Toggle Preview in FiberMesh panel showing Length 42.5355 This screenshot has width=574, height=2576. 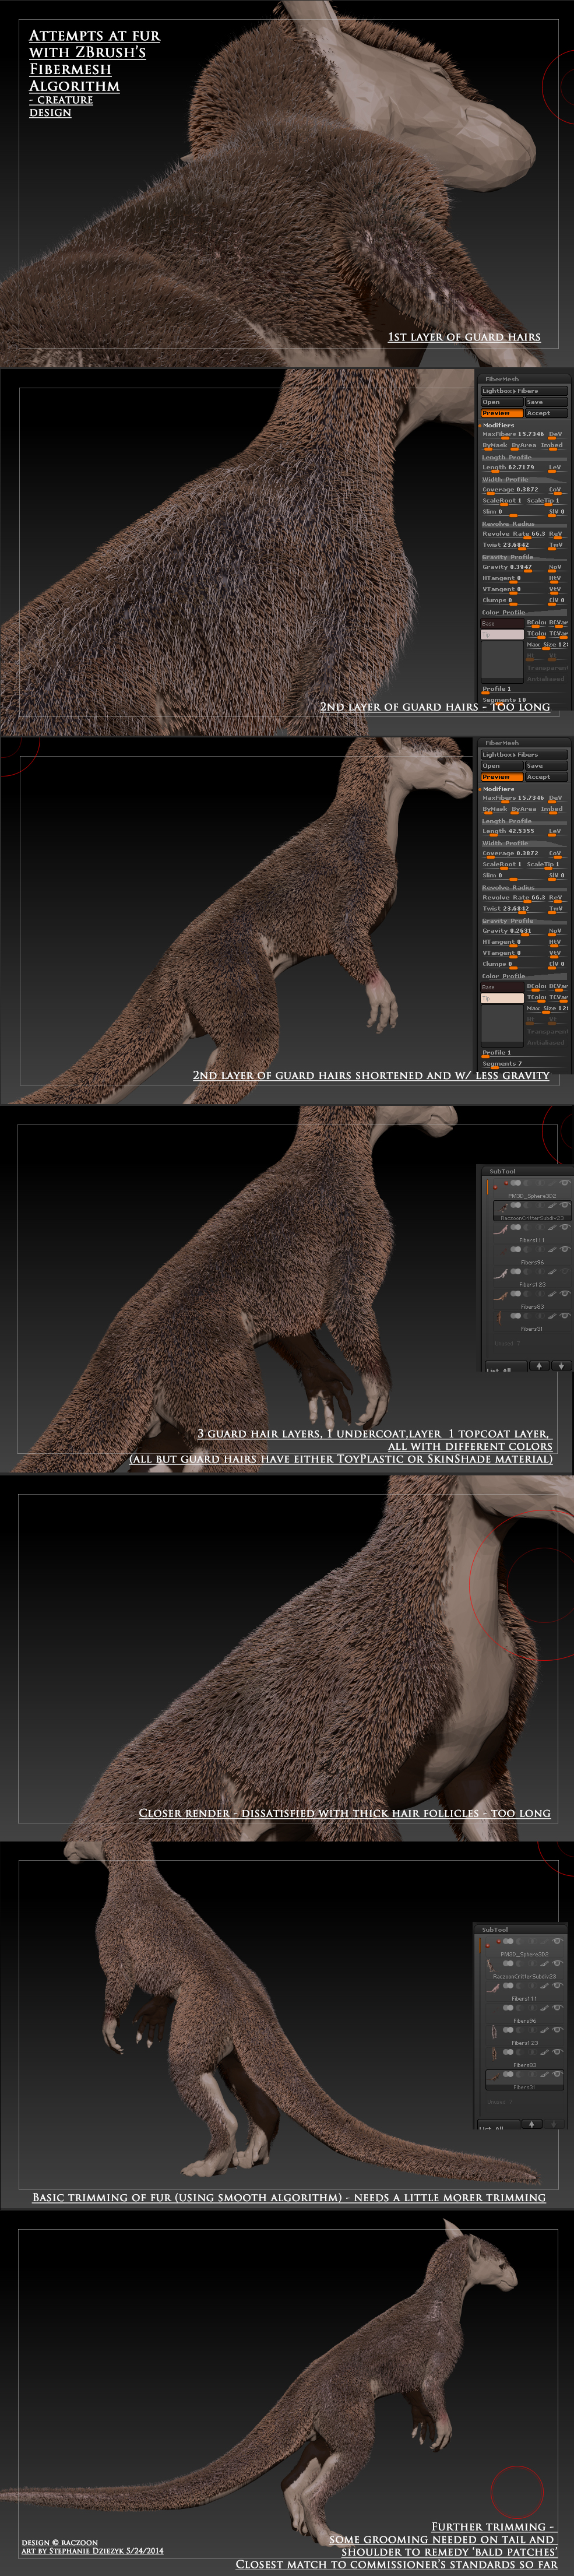pyautogui.click(x=502, y=777)
